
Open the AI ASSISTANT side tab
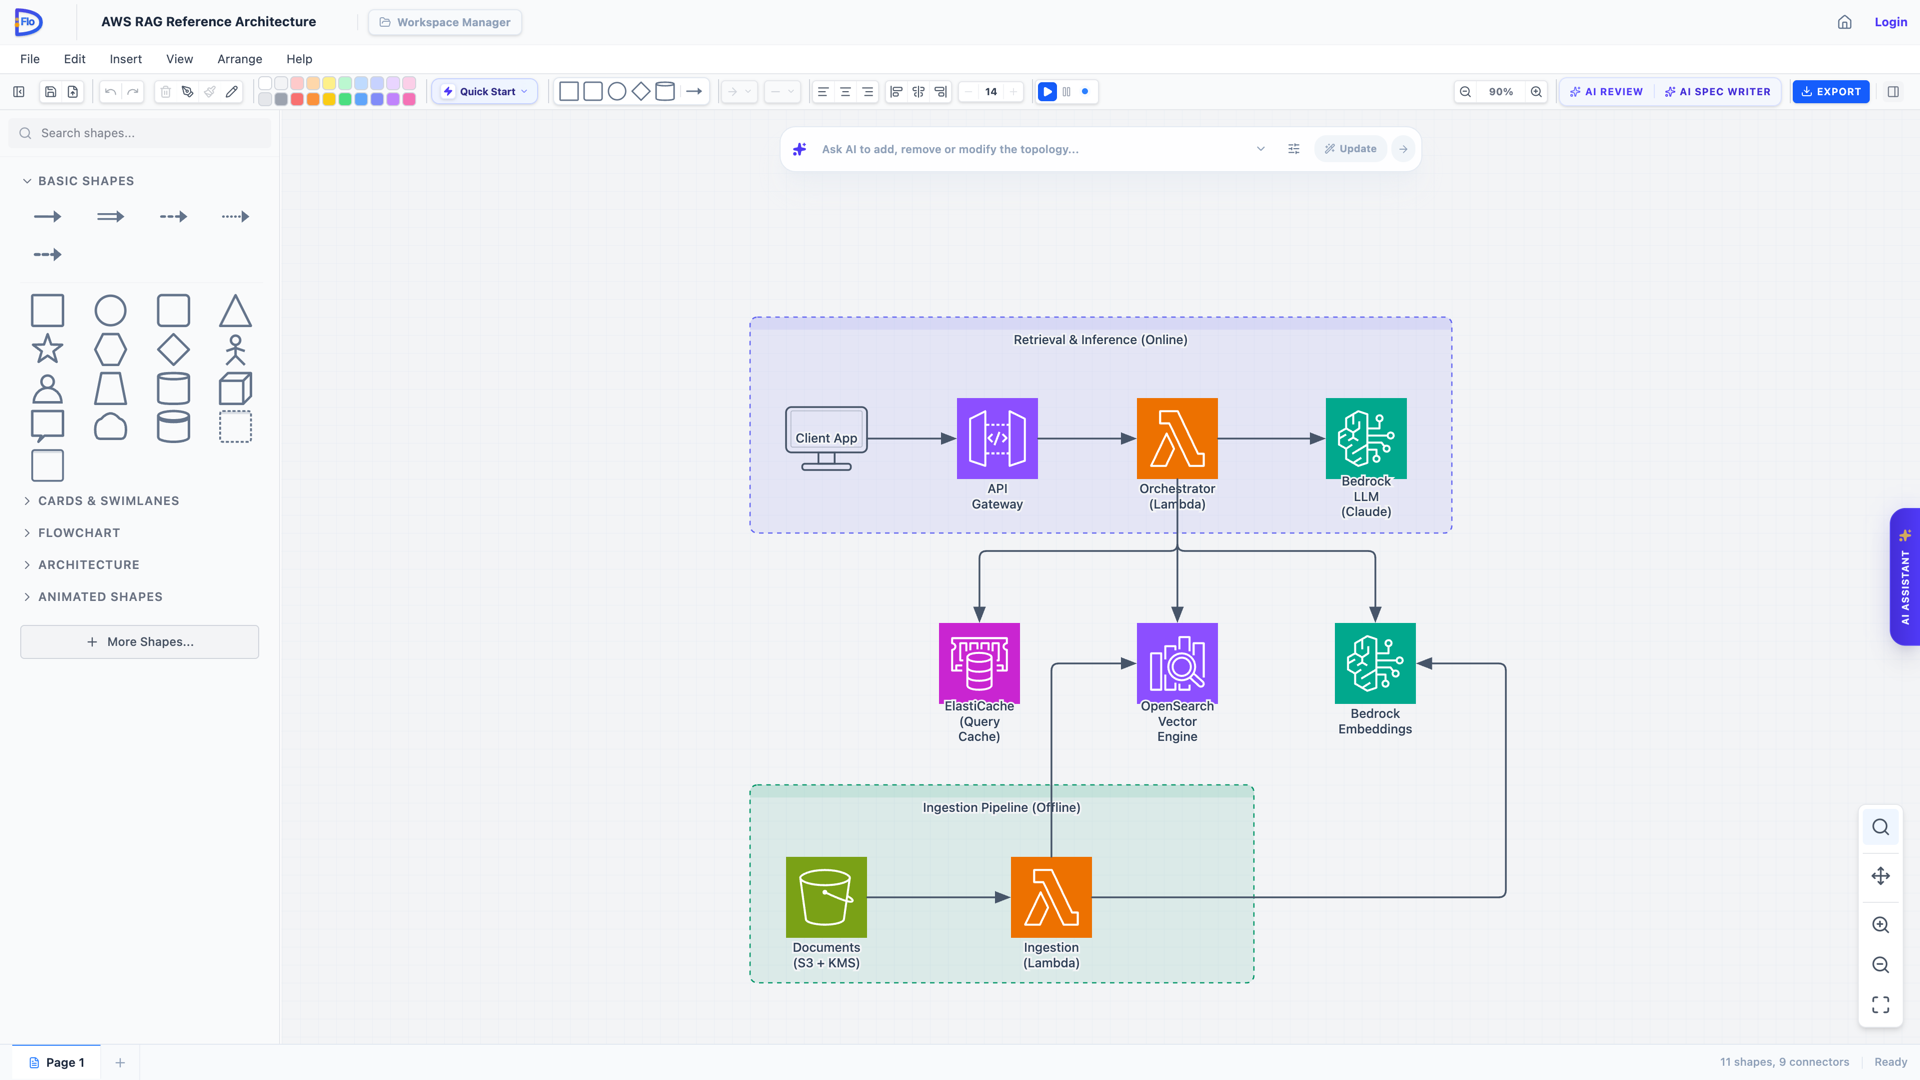click(x=1905, y=577)
